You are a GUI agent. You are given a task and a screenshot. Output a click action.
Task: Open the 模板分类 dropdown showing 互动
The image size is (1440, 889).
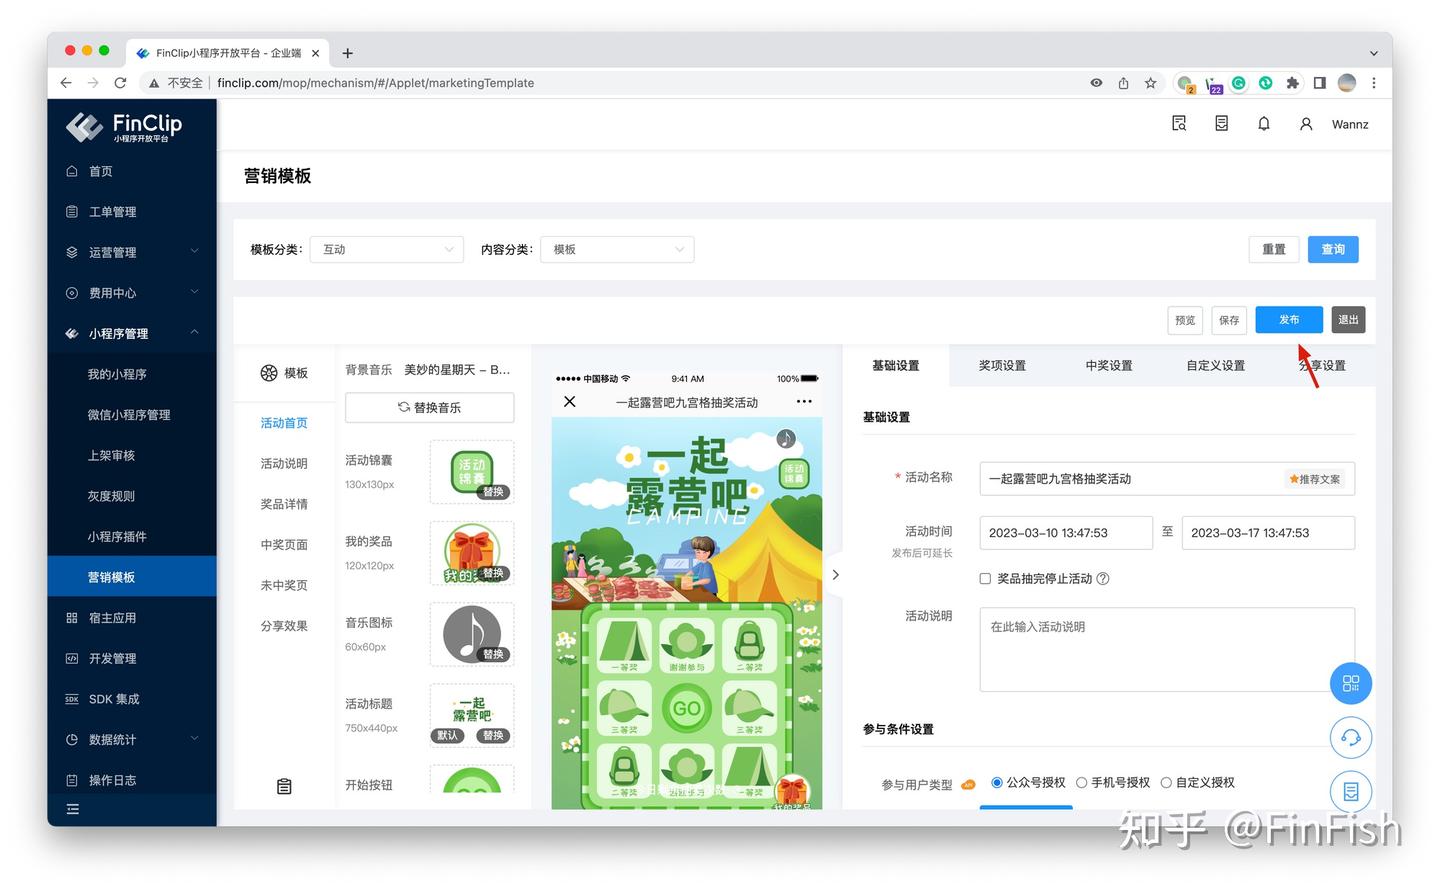tap(387, 249)
